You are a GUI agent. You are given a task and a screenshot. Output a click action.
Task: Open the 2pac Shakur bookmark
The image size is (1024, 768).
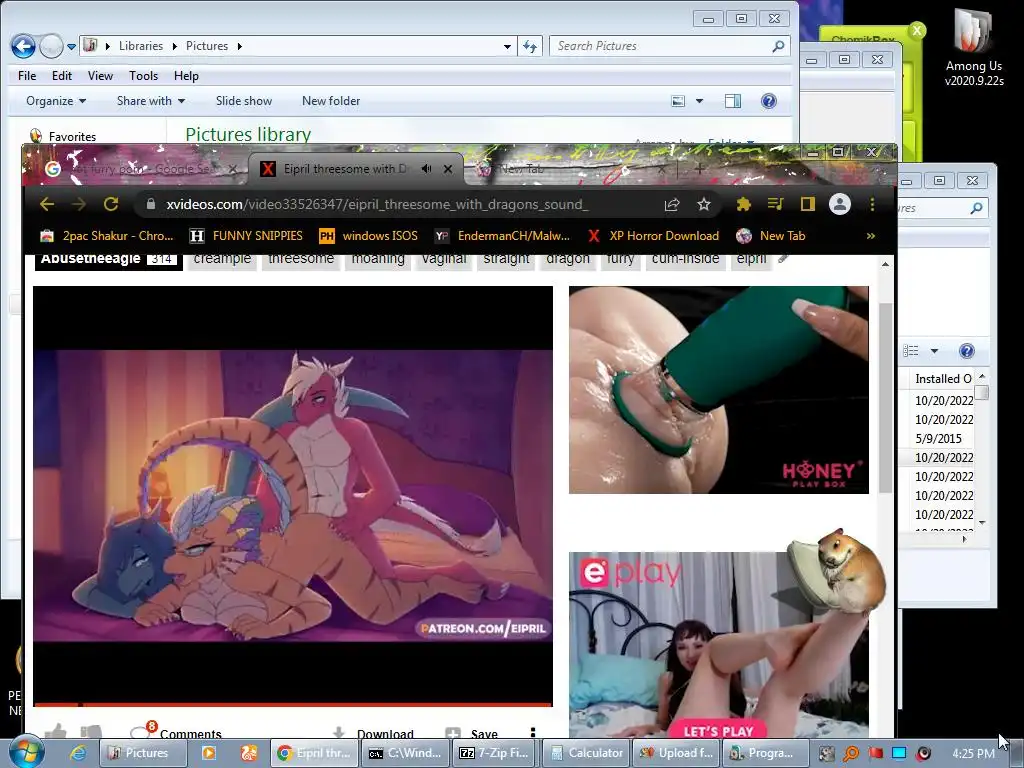pyautogui.click(x=107, y=236)
